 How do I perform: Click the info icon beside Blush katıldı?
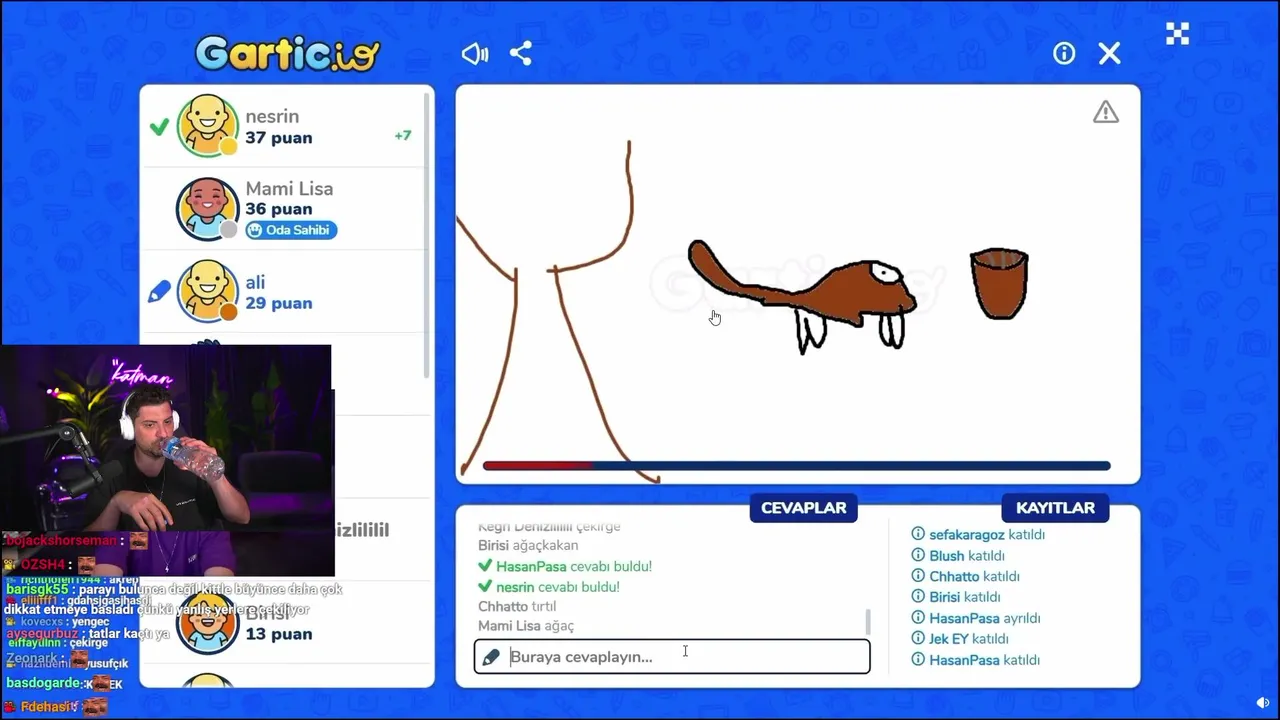tap(918, 556)
